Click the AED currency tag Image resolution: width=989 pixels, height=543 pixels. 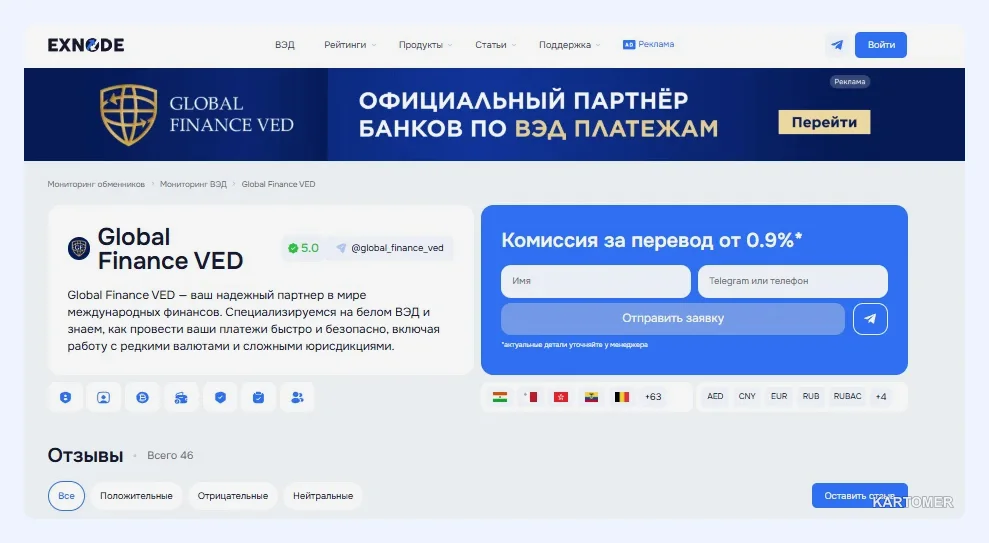tap(715, 397)
